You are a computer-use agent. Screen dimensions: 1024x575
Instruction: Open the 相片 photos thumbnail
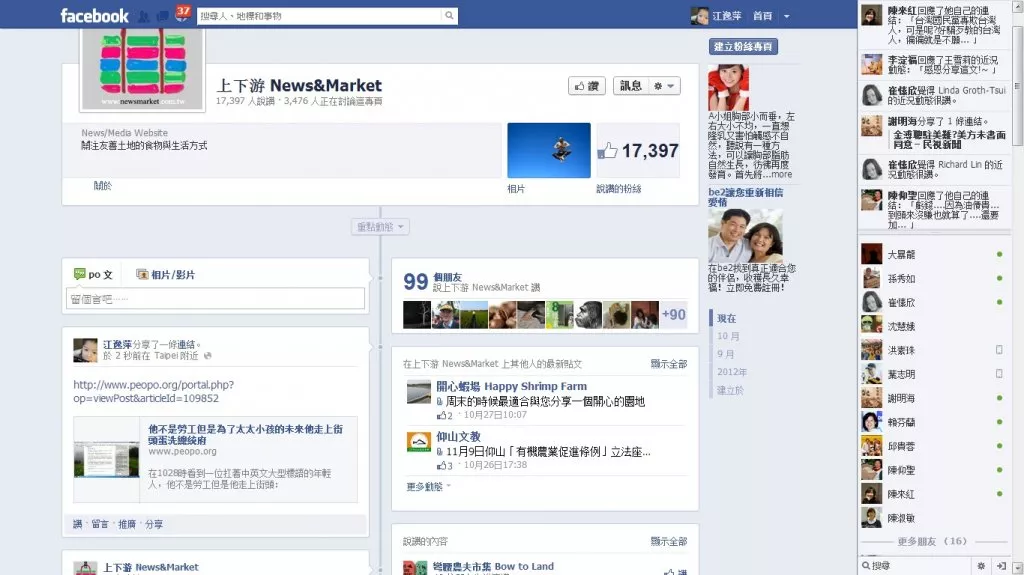click(549, 150)
